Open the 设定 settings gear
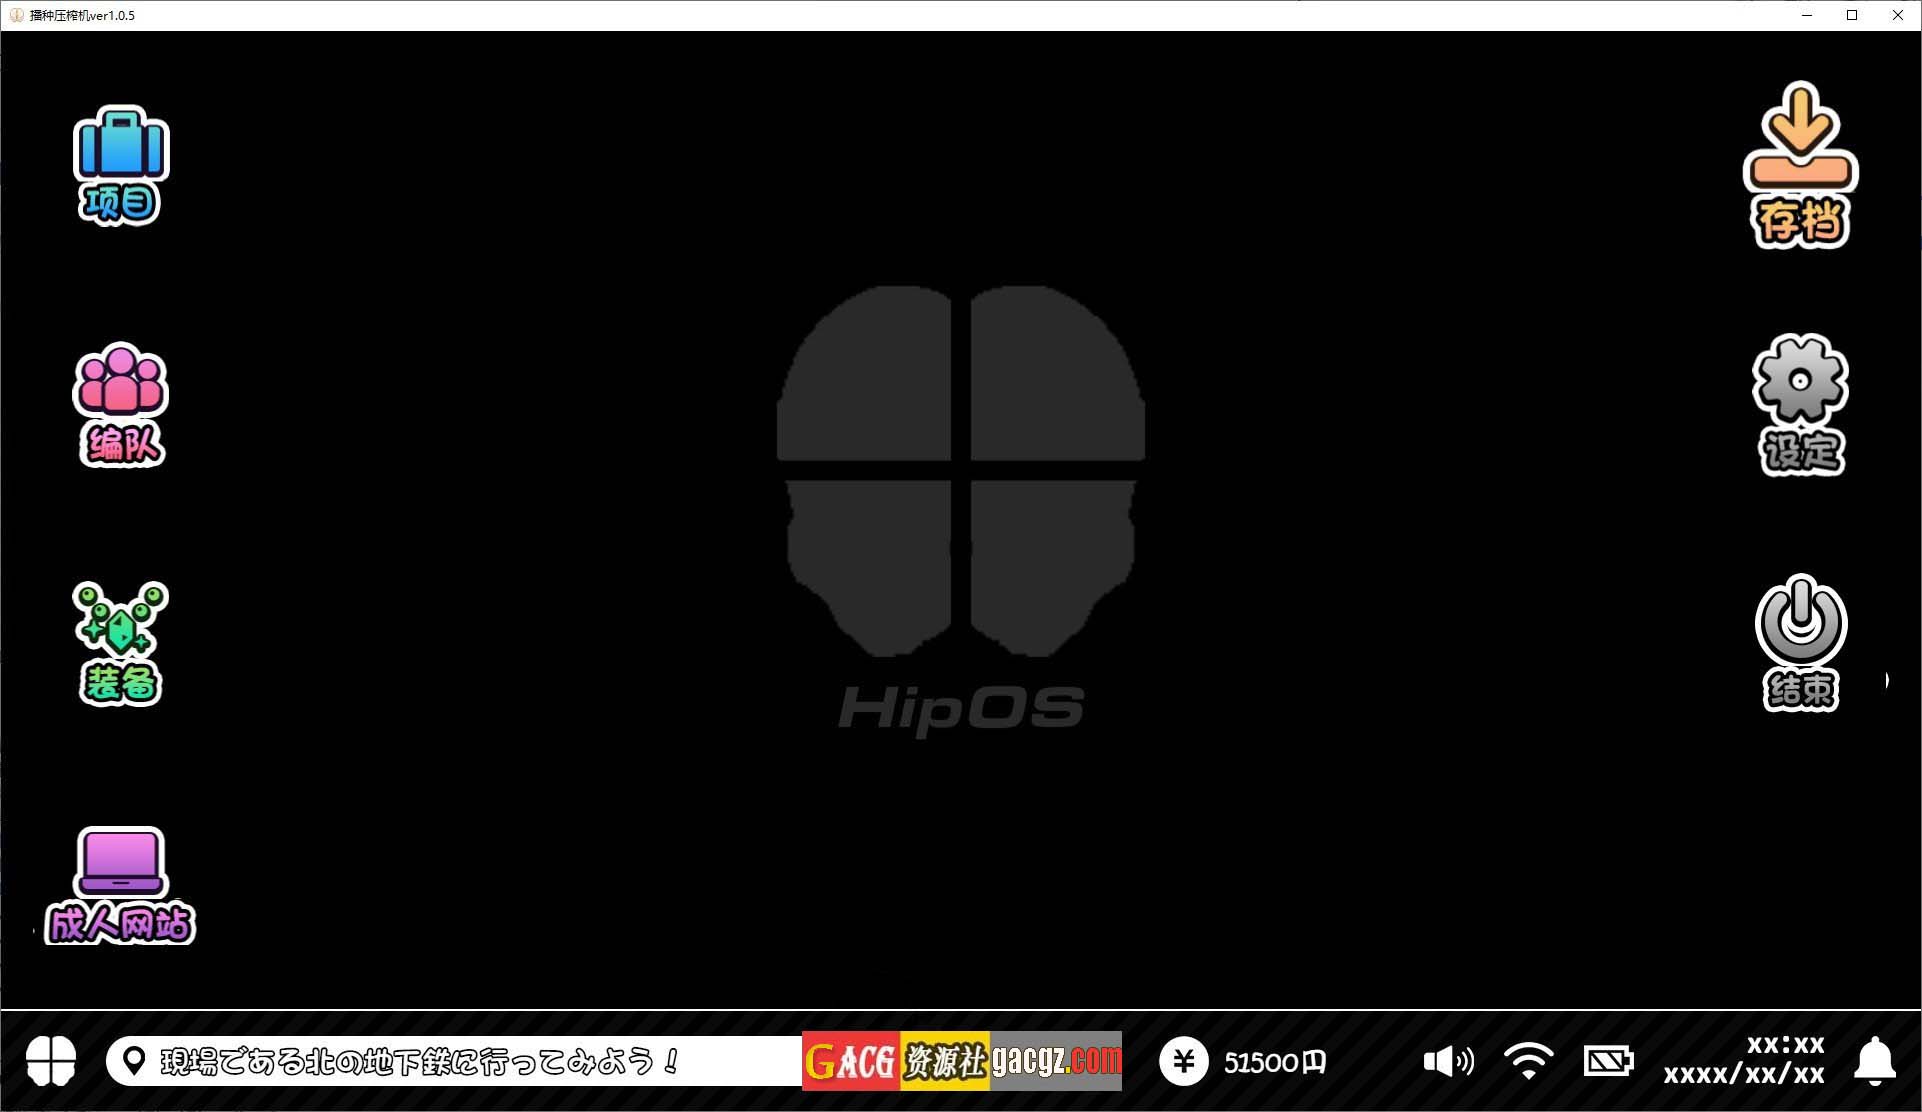The height and width of the screenshot is (1112, 1922). 1801,404
